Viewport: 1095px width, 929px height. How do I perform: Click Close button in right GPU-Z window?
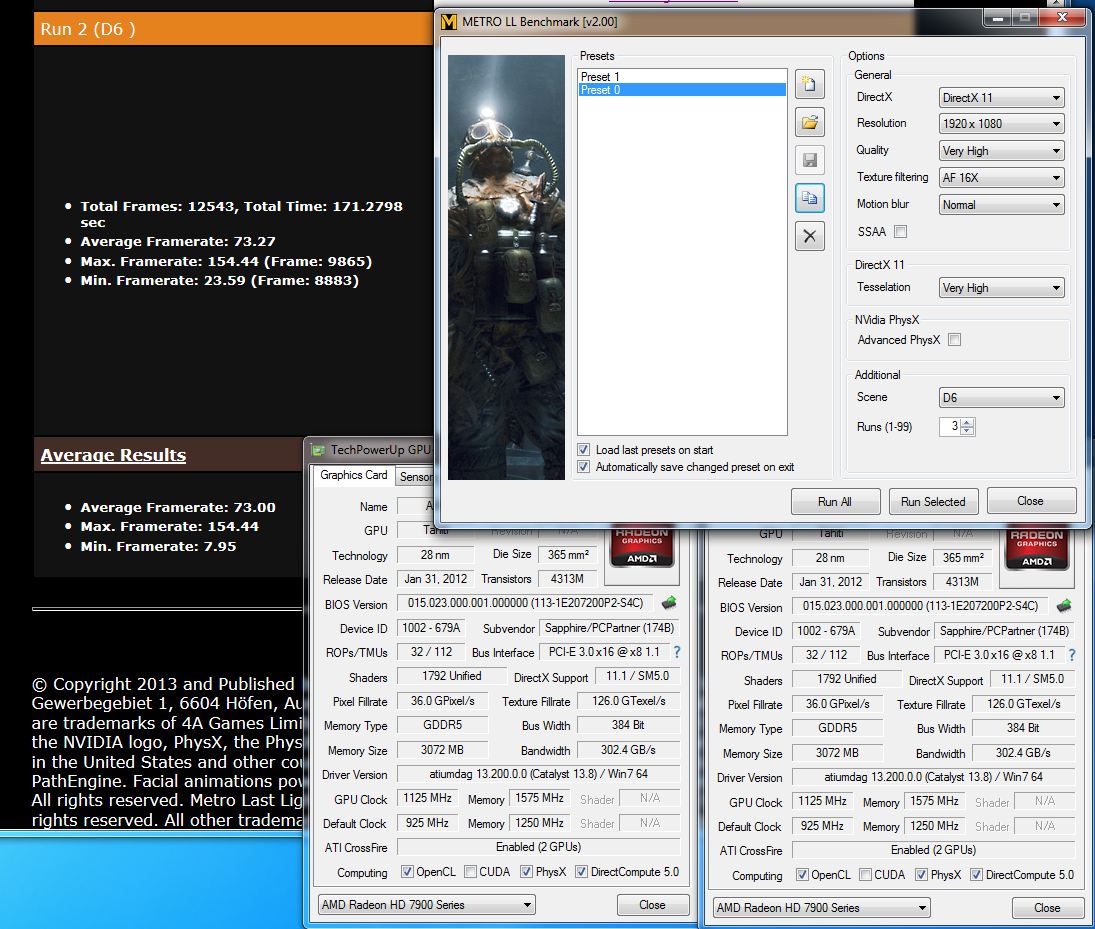click(1047, 907)
